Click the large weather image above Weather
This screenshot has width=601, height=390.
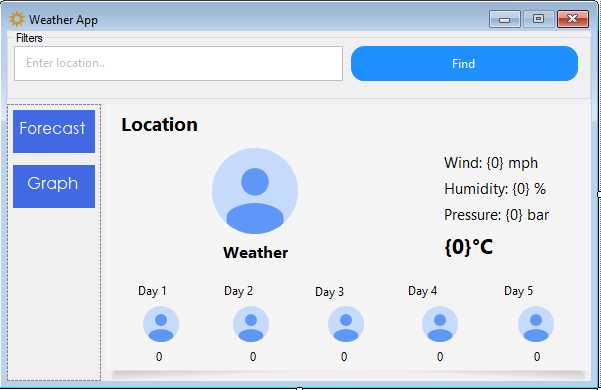coord(255,191)
